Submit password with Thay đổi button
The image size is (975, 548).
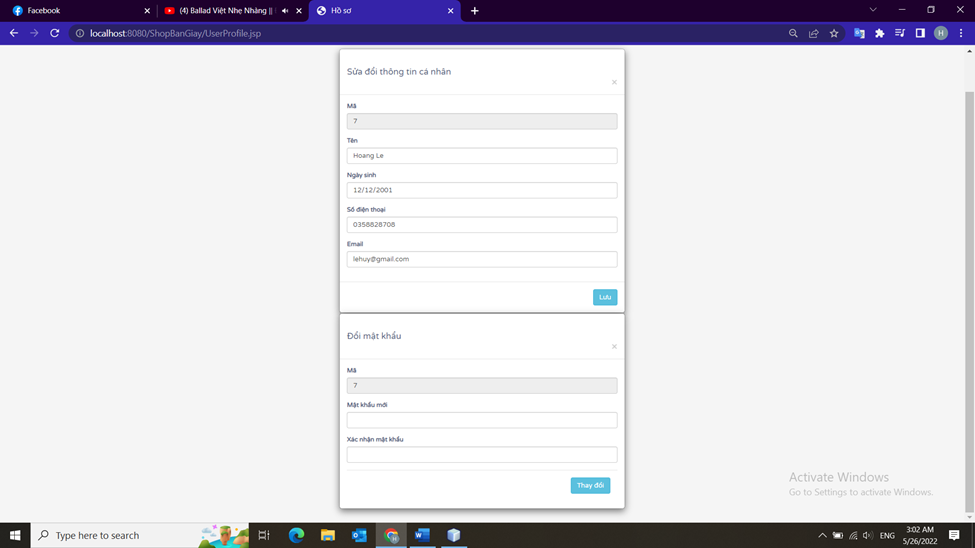(590, 485)
